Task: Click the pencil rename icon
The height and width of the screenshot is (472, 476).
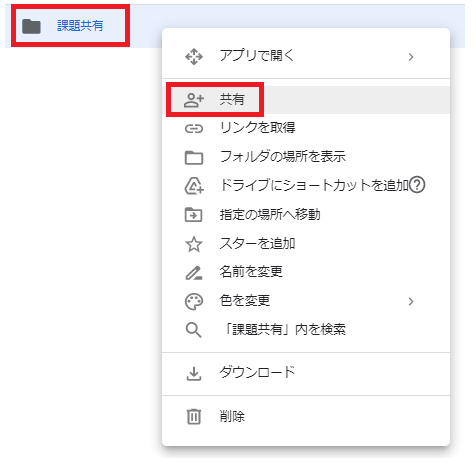Action: [x=194, y=273]
